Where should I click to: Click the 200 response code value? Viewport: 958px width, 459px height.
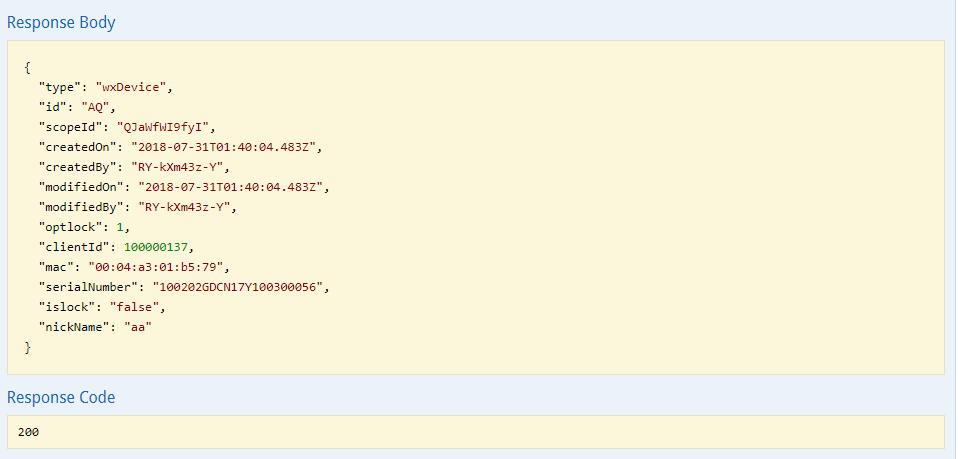tap(29, 432)
